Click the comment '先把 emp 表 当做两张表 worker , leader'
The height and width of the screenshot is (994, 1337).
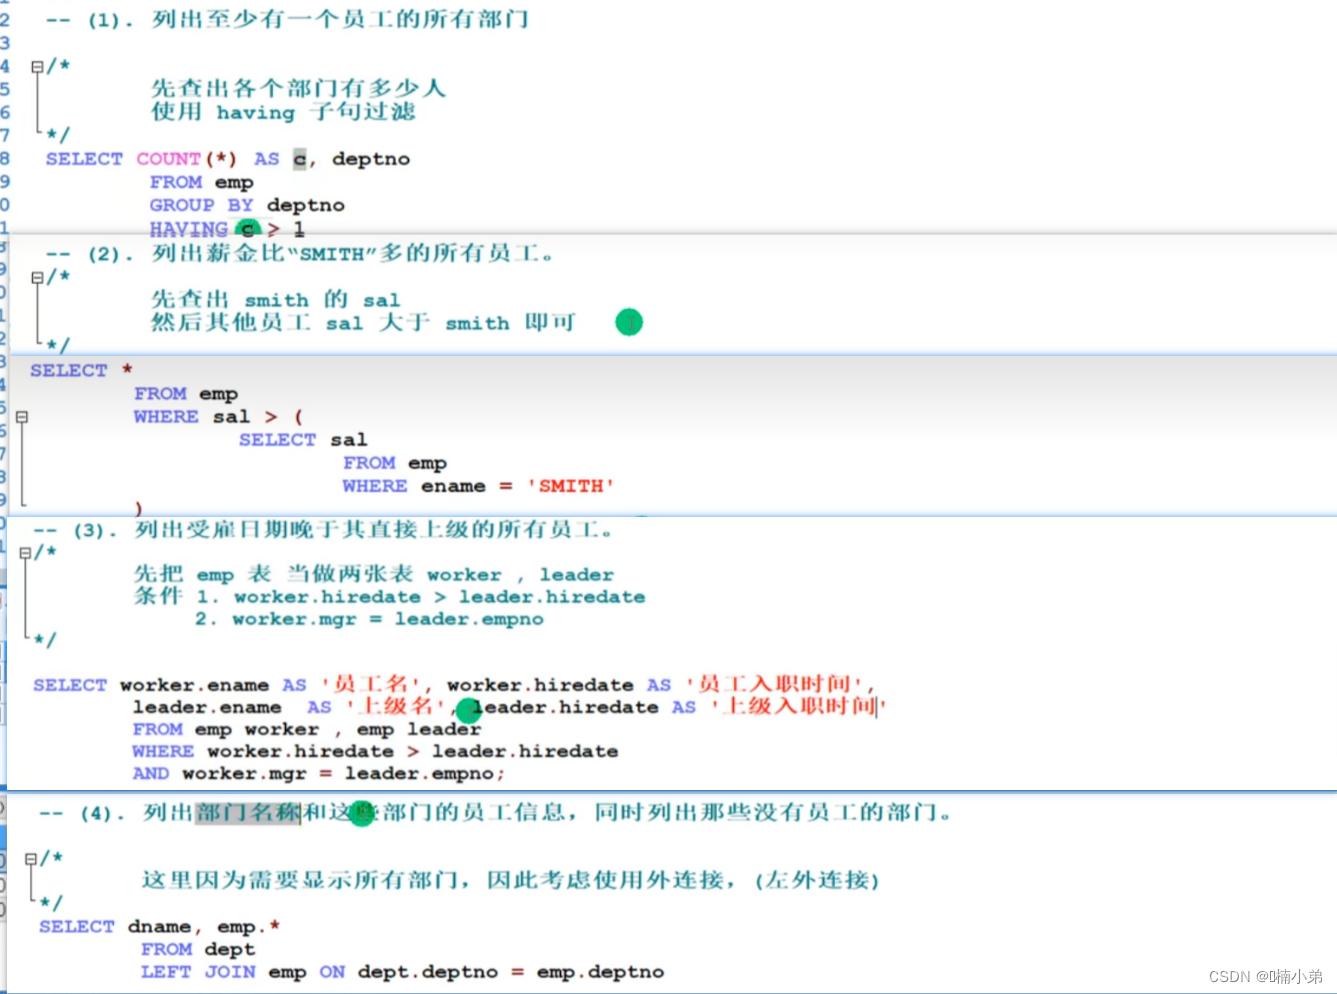pos(374,574)
